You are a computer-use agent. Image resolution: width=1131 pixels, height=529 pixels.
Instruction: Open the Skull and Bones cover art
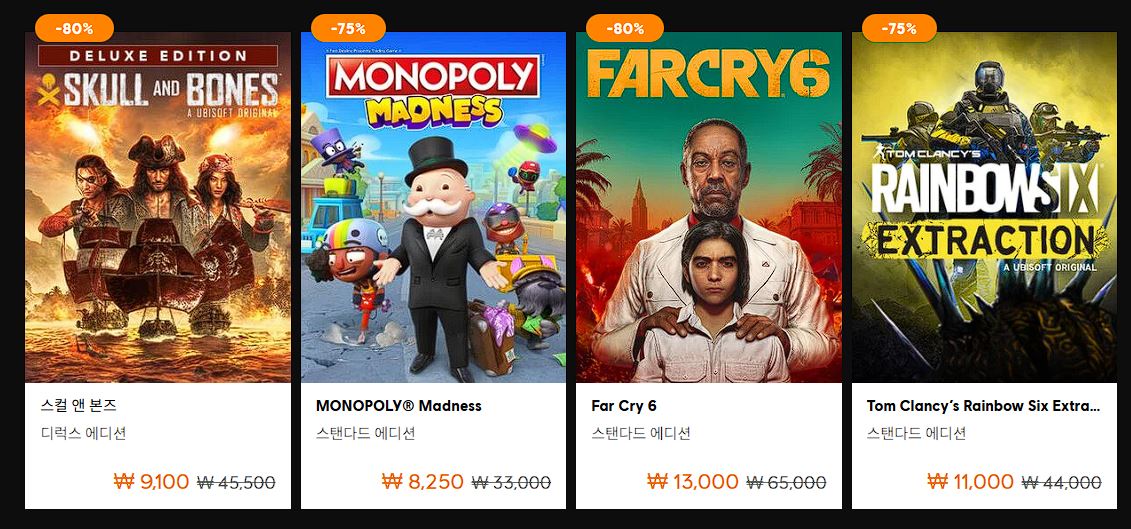(158, 207)
